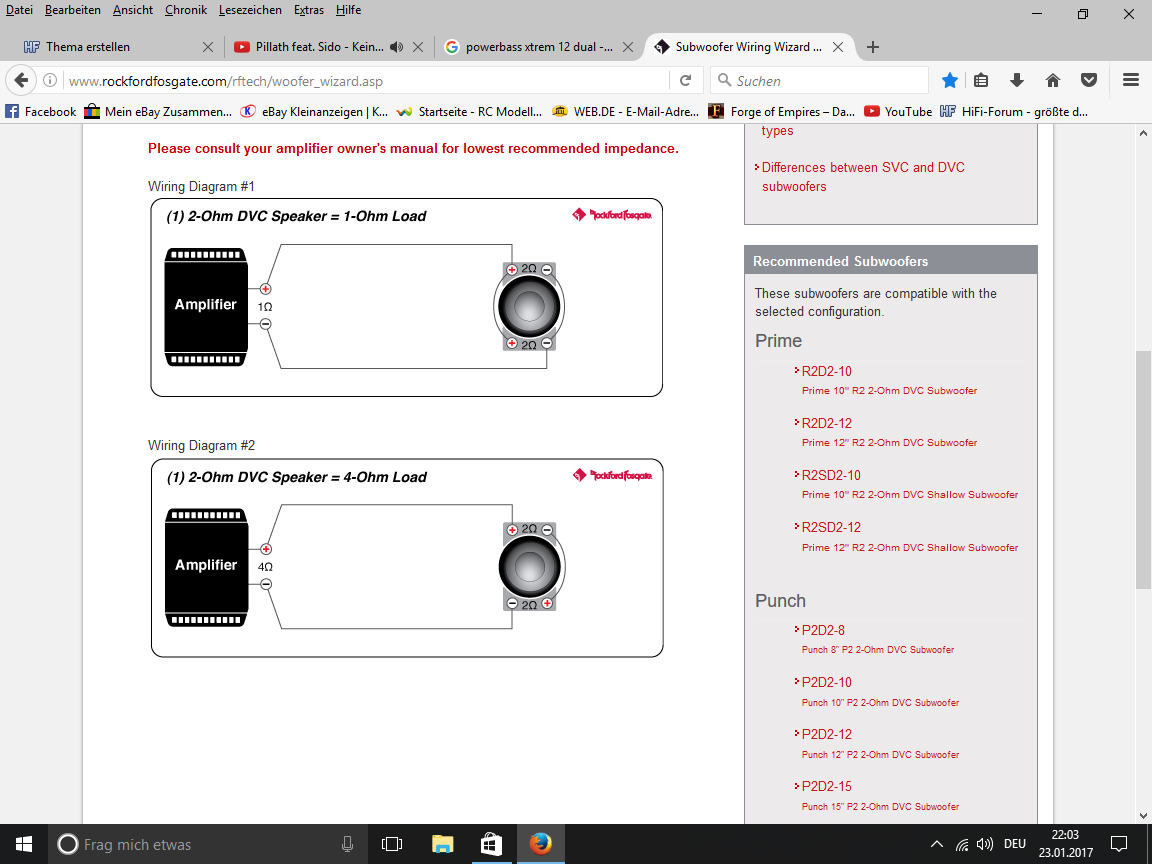Show hidden system tray icons
1152x864 pixels.
(x=937, y=844)
